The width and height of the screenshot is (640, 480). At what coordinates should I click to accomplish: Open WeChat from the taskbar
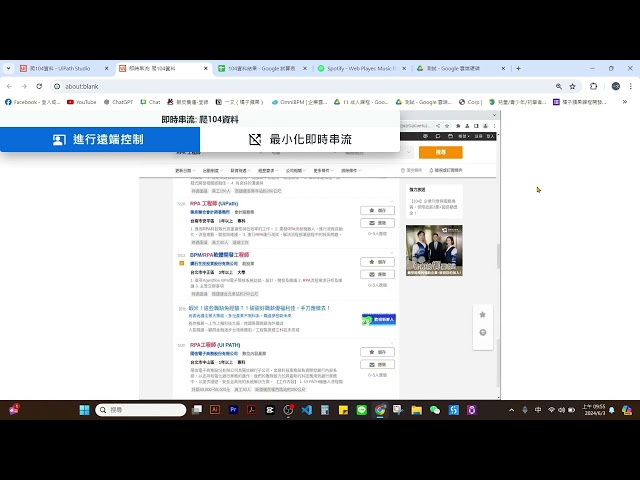435,410
